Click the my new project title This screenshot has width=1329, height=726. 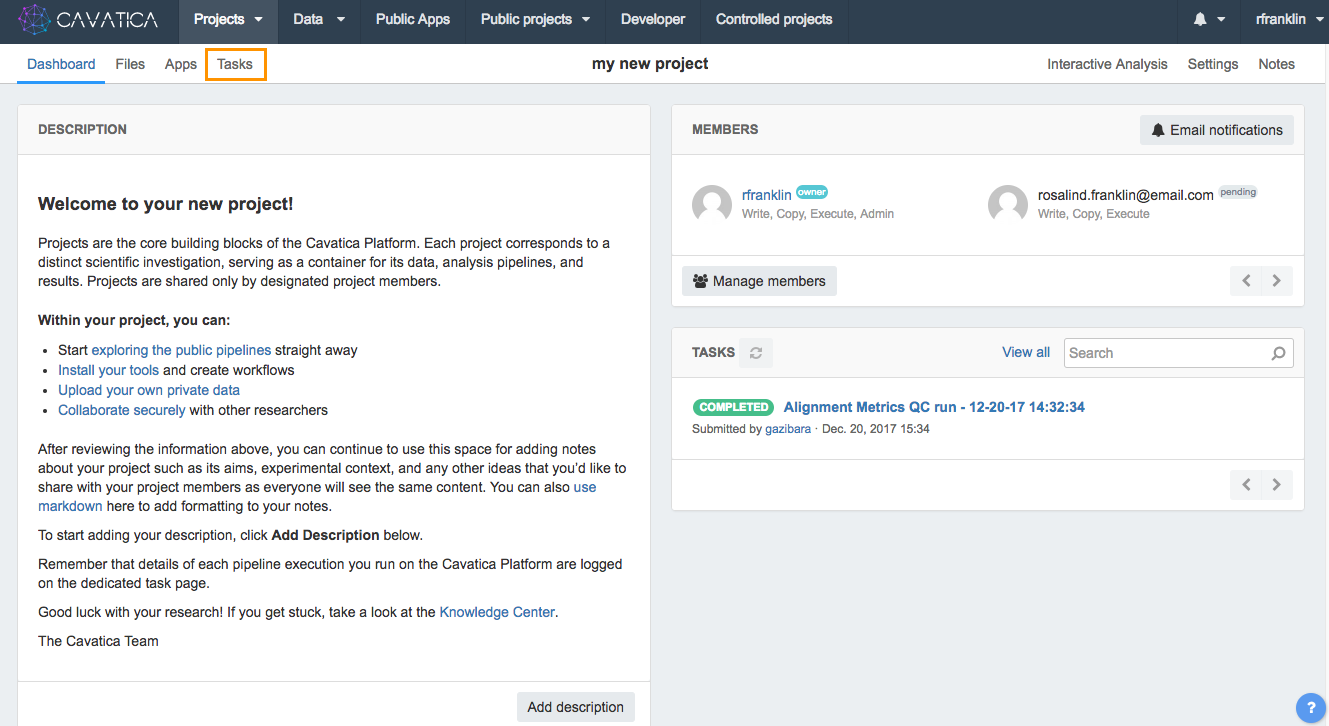pyautogui.click(x=650, y=63)
